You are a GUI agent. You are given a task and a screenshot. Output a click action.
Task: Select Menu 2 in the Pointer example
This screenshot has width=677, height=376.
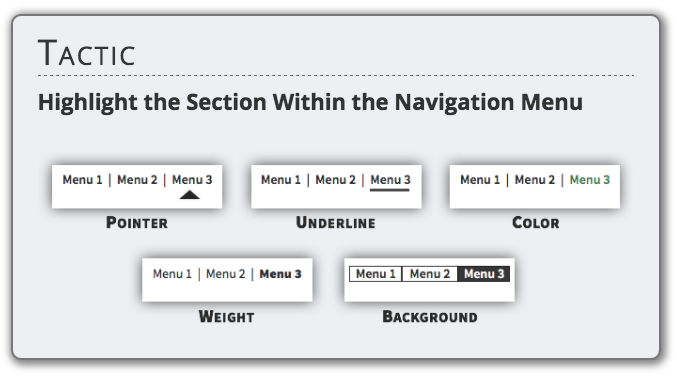137,180
